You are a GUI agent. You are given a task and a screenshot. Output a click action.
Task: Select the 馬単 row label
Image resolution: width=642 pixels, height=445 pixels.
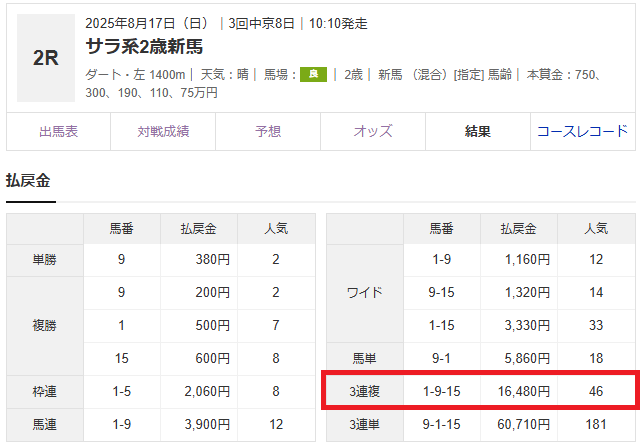coord(364,358)
